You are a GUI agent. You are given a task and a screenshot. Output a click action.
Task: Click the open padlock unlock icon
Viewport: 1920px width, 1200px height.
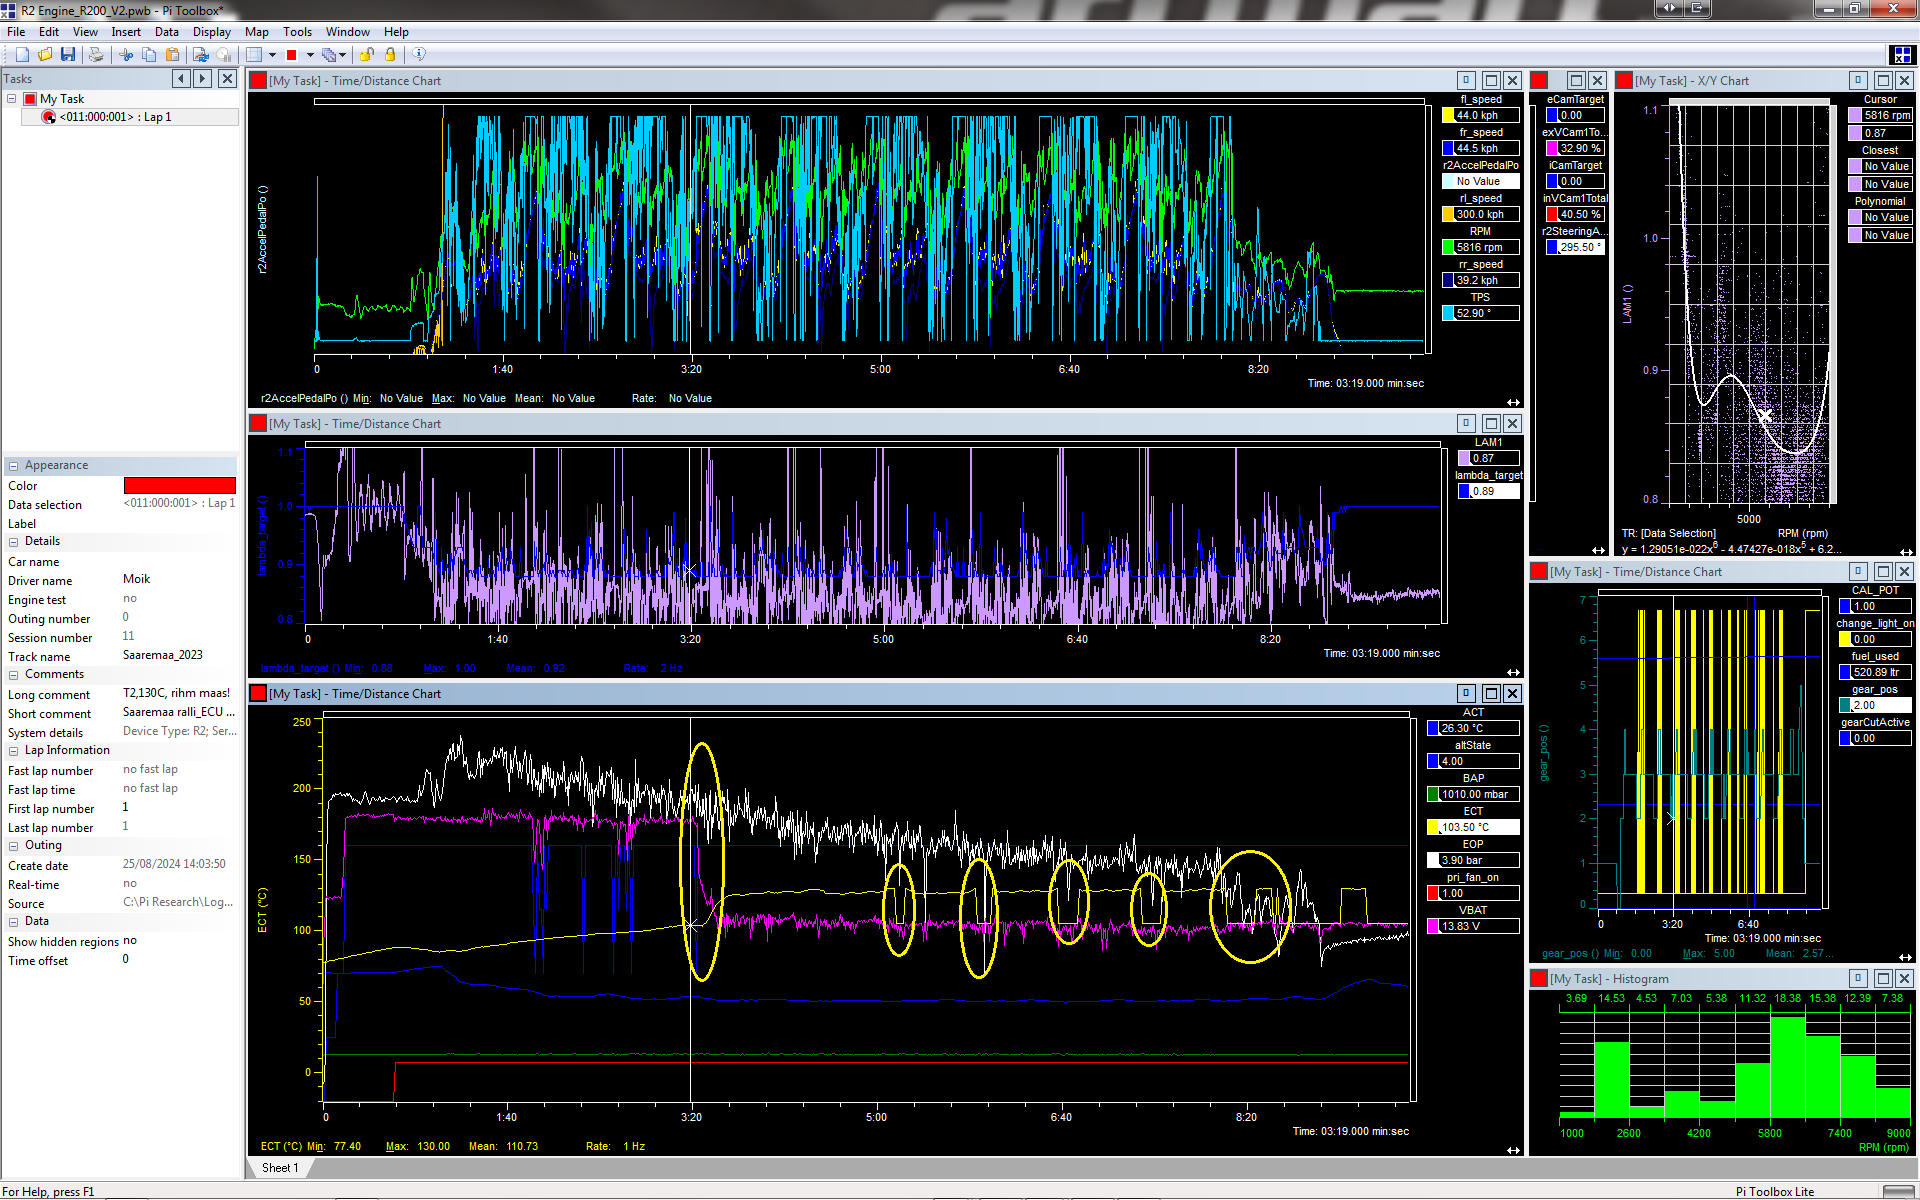click(x=367, y=55)
